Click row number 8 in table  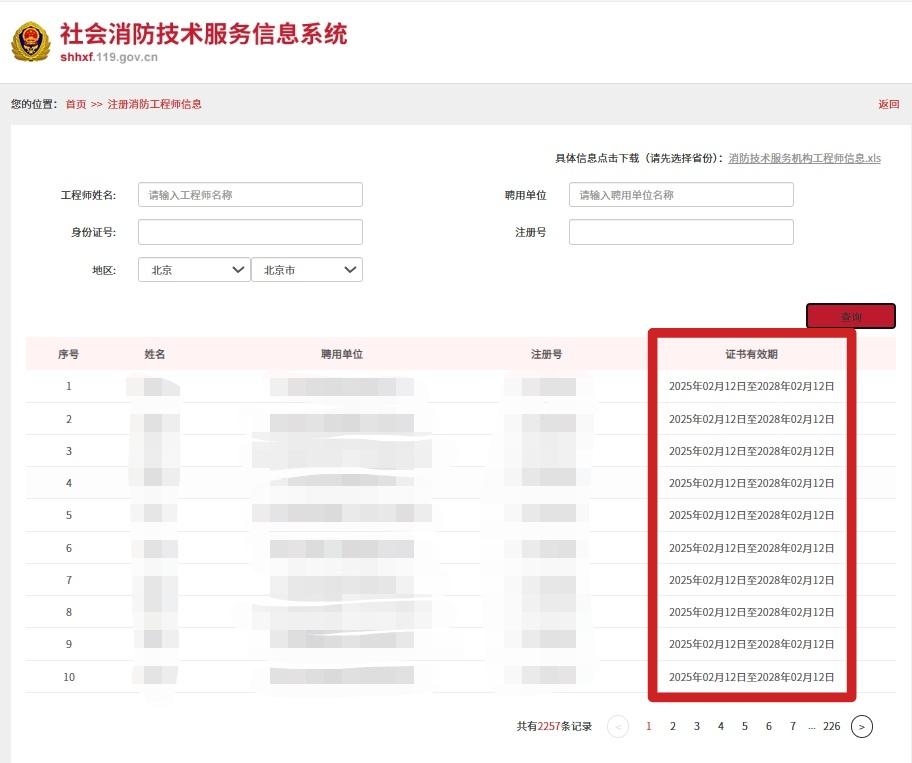pyautogui.click(x=69, y=612)
